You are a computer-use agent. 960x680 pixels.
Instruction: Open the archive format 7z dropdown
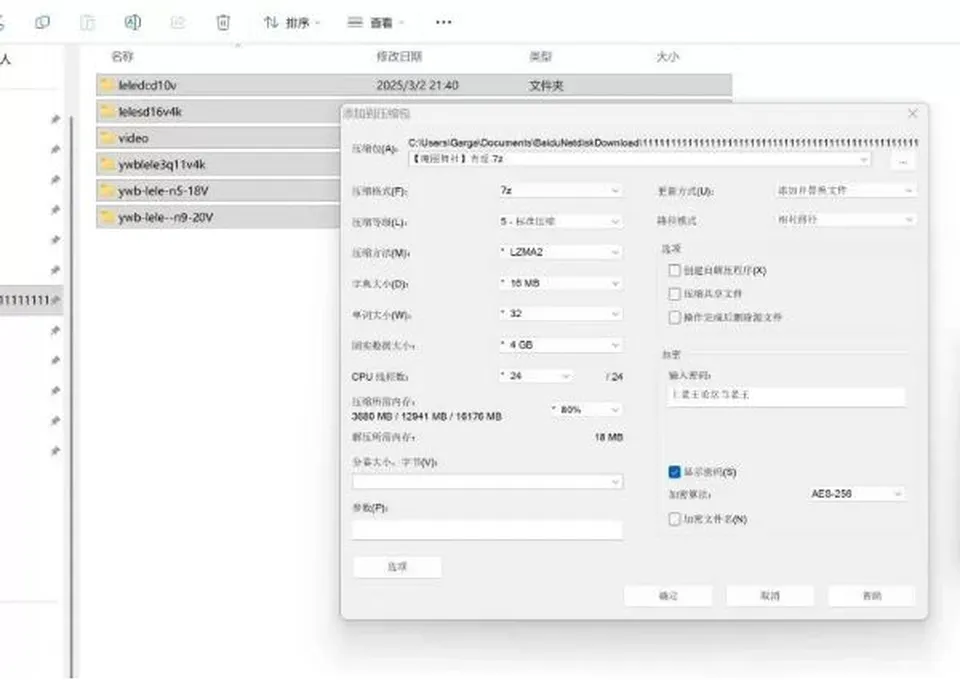560,190
